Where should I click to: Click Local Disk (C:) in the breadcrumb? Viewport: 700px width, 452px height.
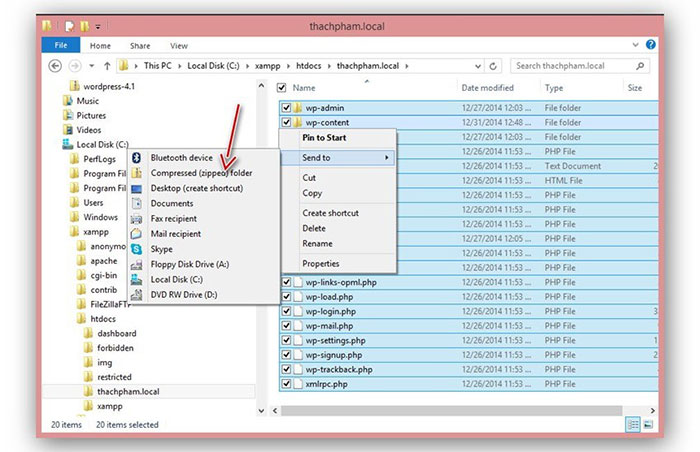pos(213,66)
